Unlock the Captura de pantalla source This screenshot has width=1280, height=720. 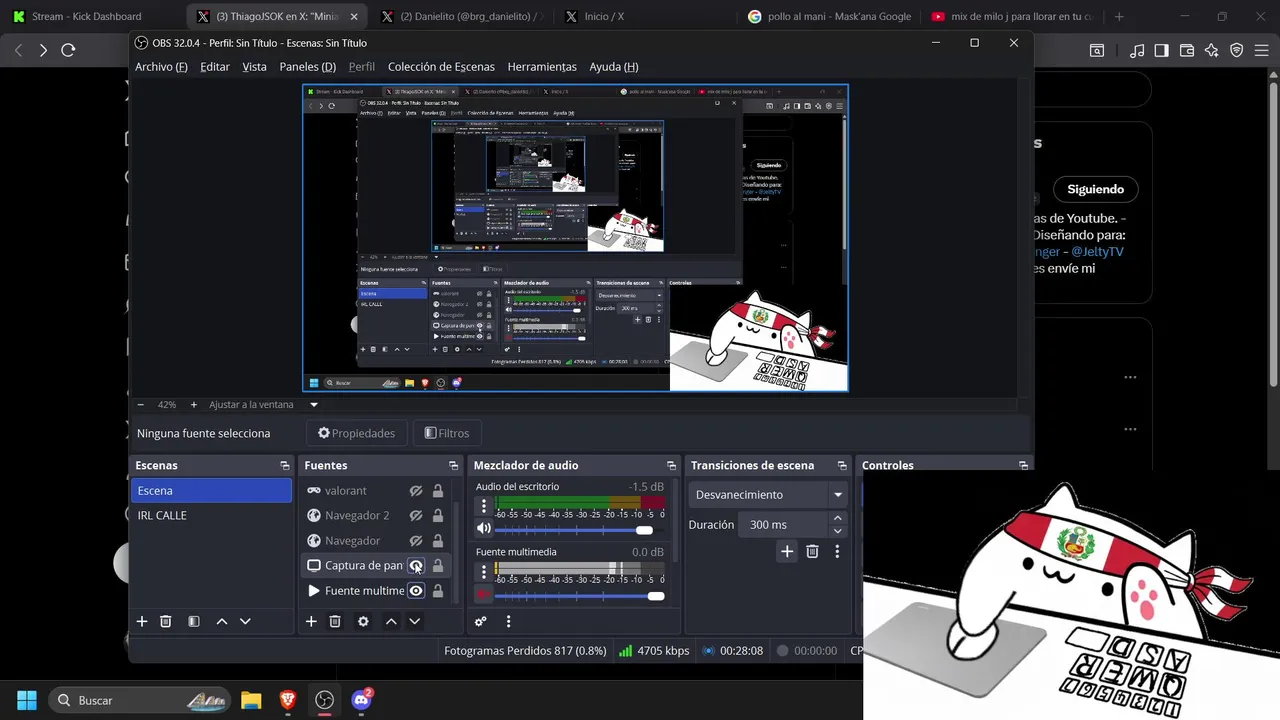coord(438,566)
